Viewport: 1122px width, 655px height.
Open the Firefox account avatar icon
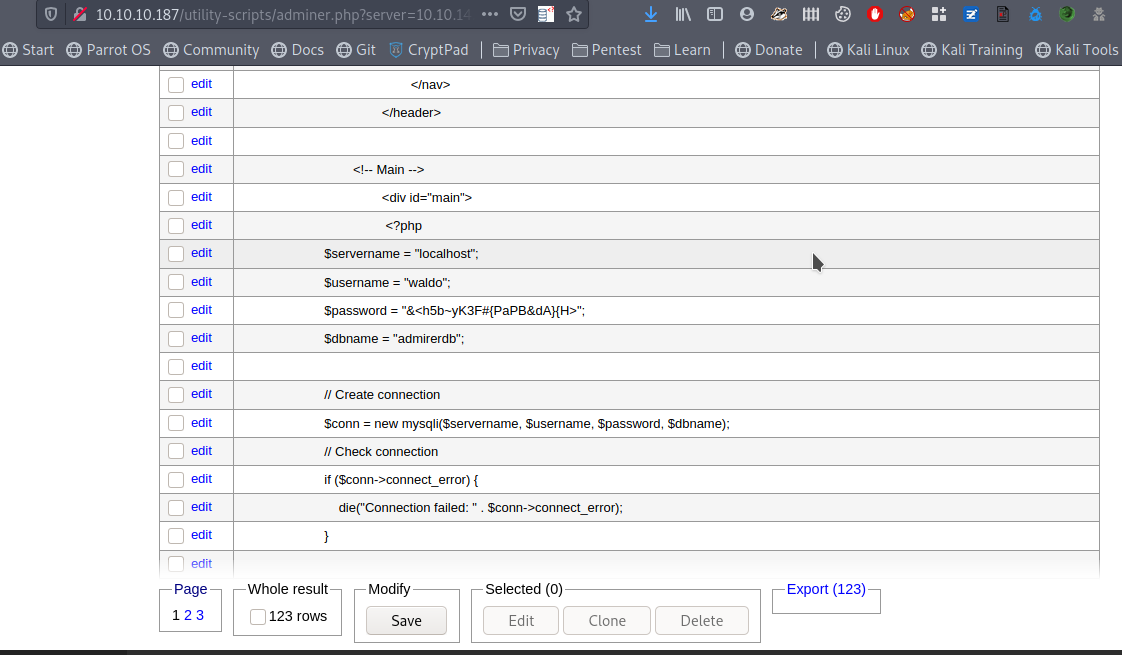click(746, 14)
